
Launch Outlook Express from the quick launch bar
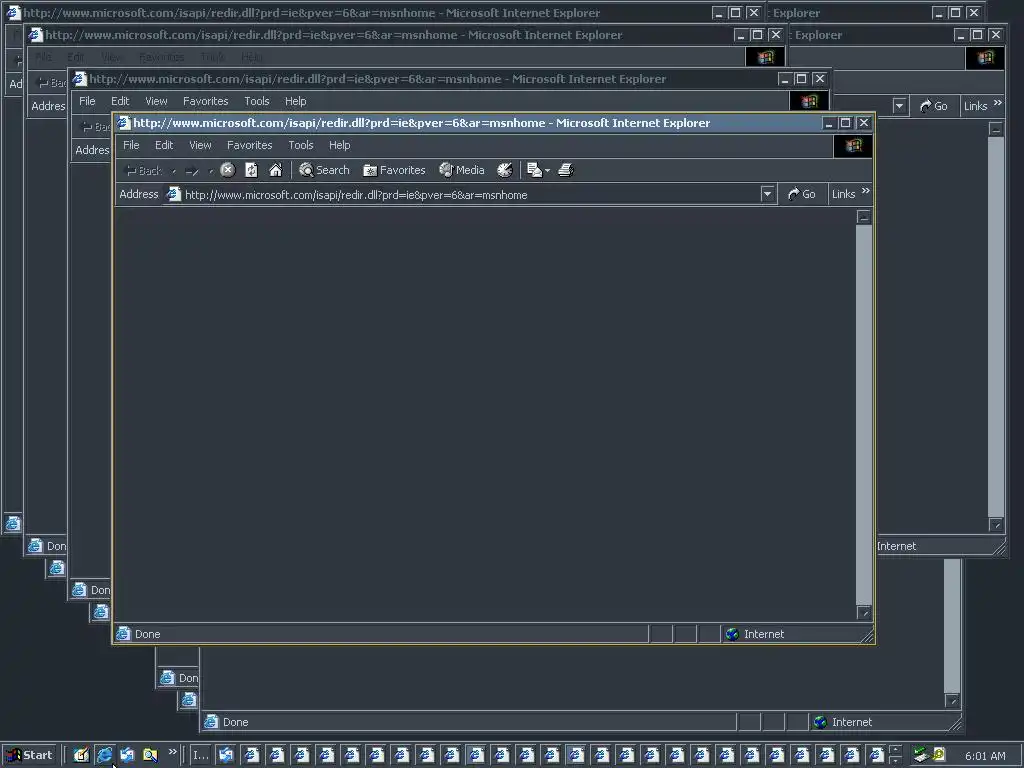127,755
